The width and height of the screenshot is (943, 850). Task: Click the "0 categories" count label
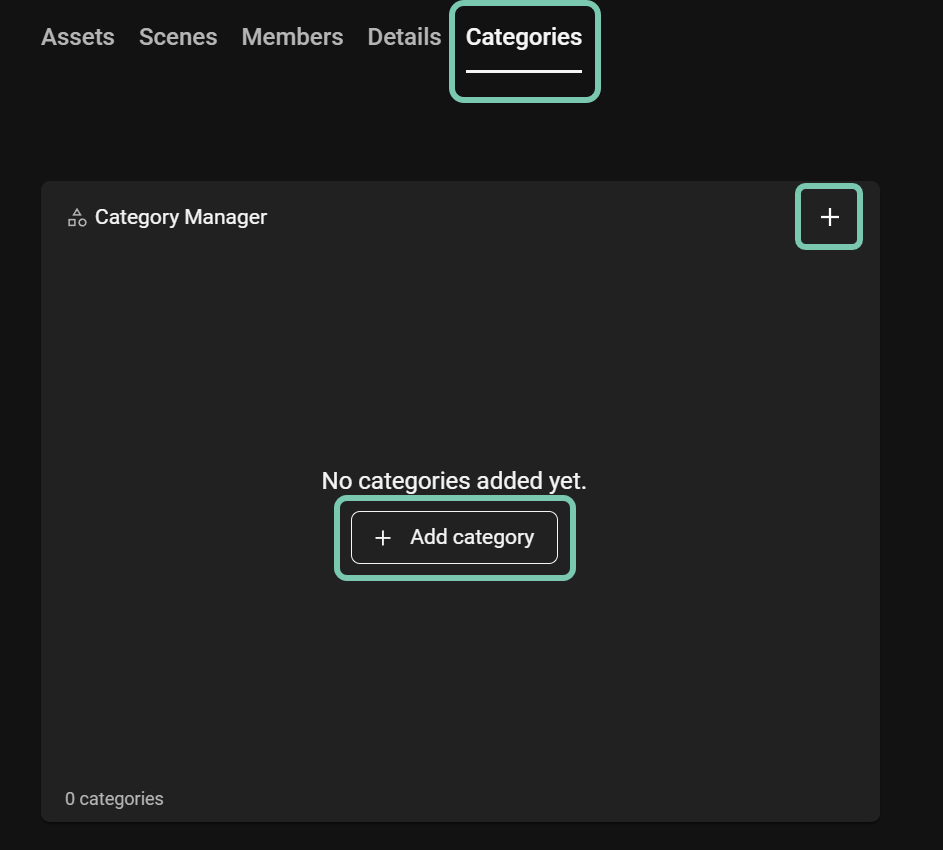point(114,799)
